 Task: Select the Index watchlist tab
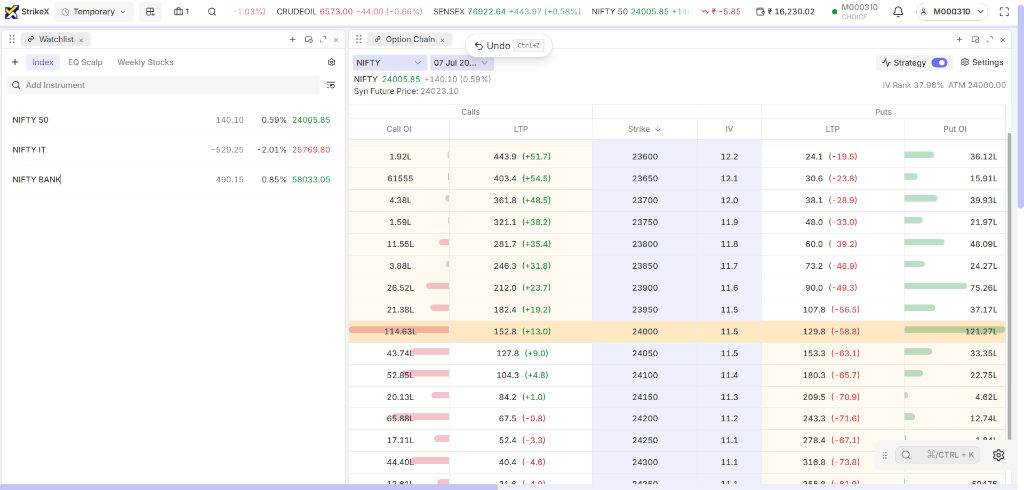coord(42,63)
